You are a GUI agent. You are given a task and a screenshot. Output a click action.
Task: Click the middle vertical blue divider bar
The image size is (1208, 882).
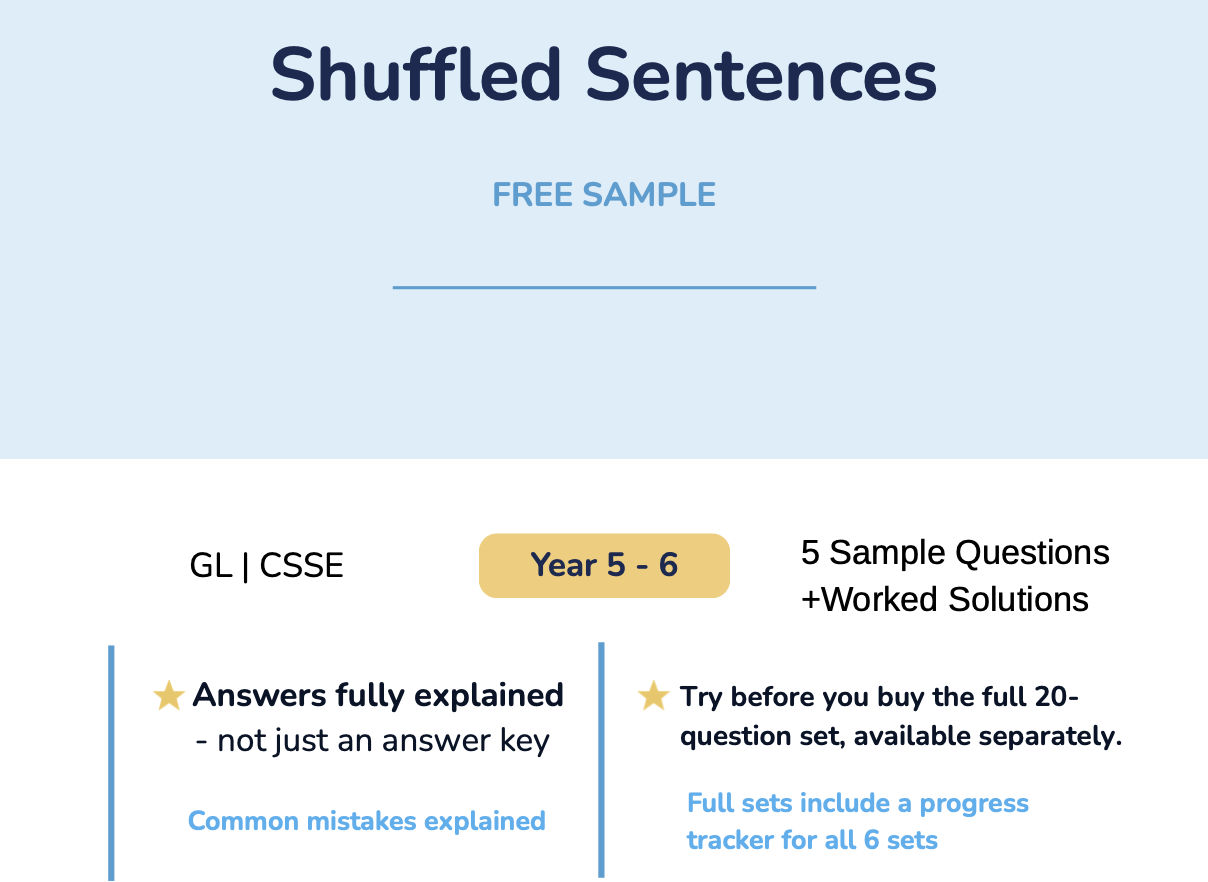click(601, 760)
